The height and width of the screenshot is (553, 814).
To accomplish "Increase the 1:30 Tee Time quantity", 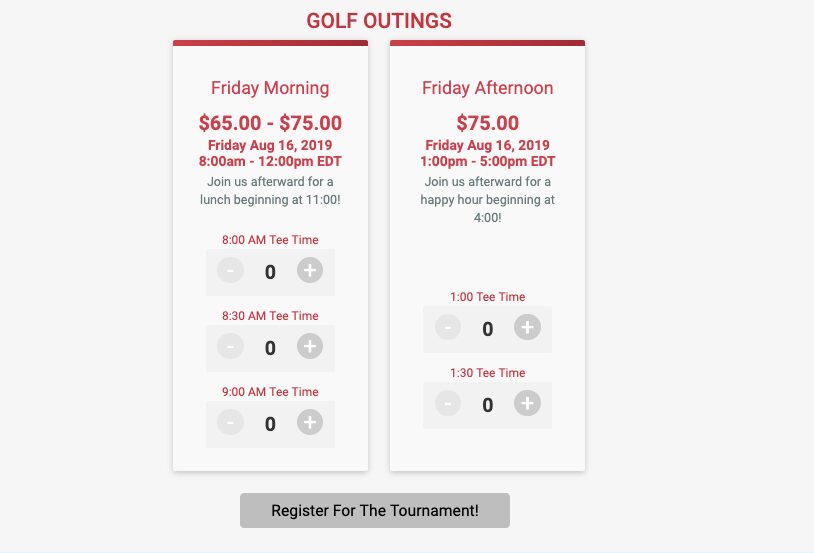I will coord(527,403).
